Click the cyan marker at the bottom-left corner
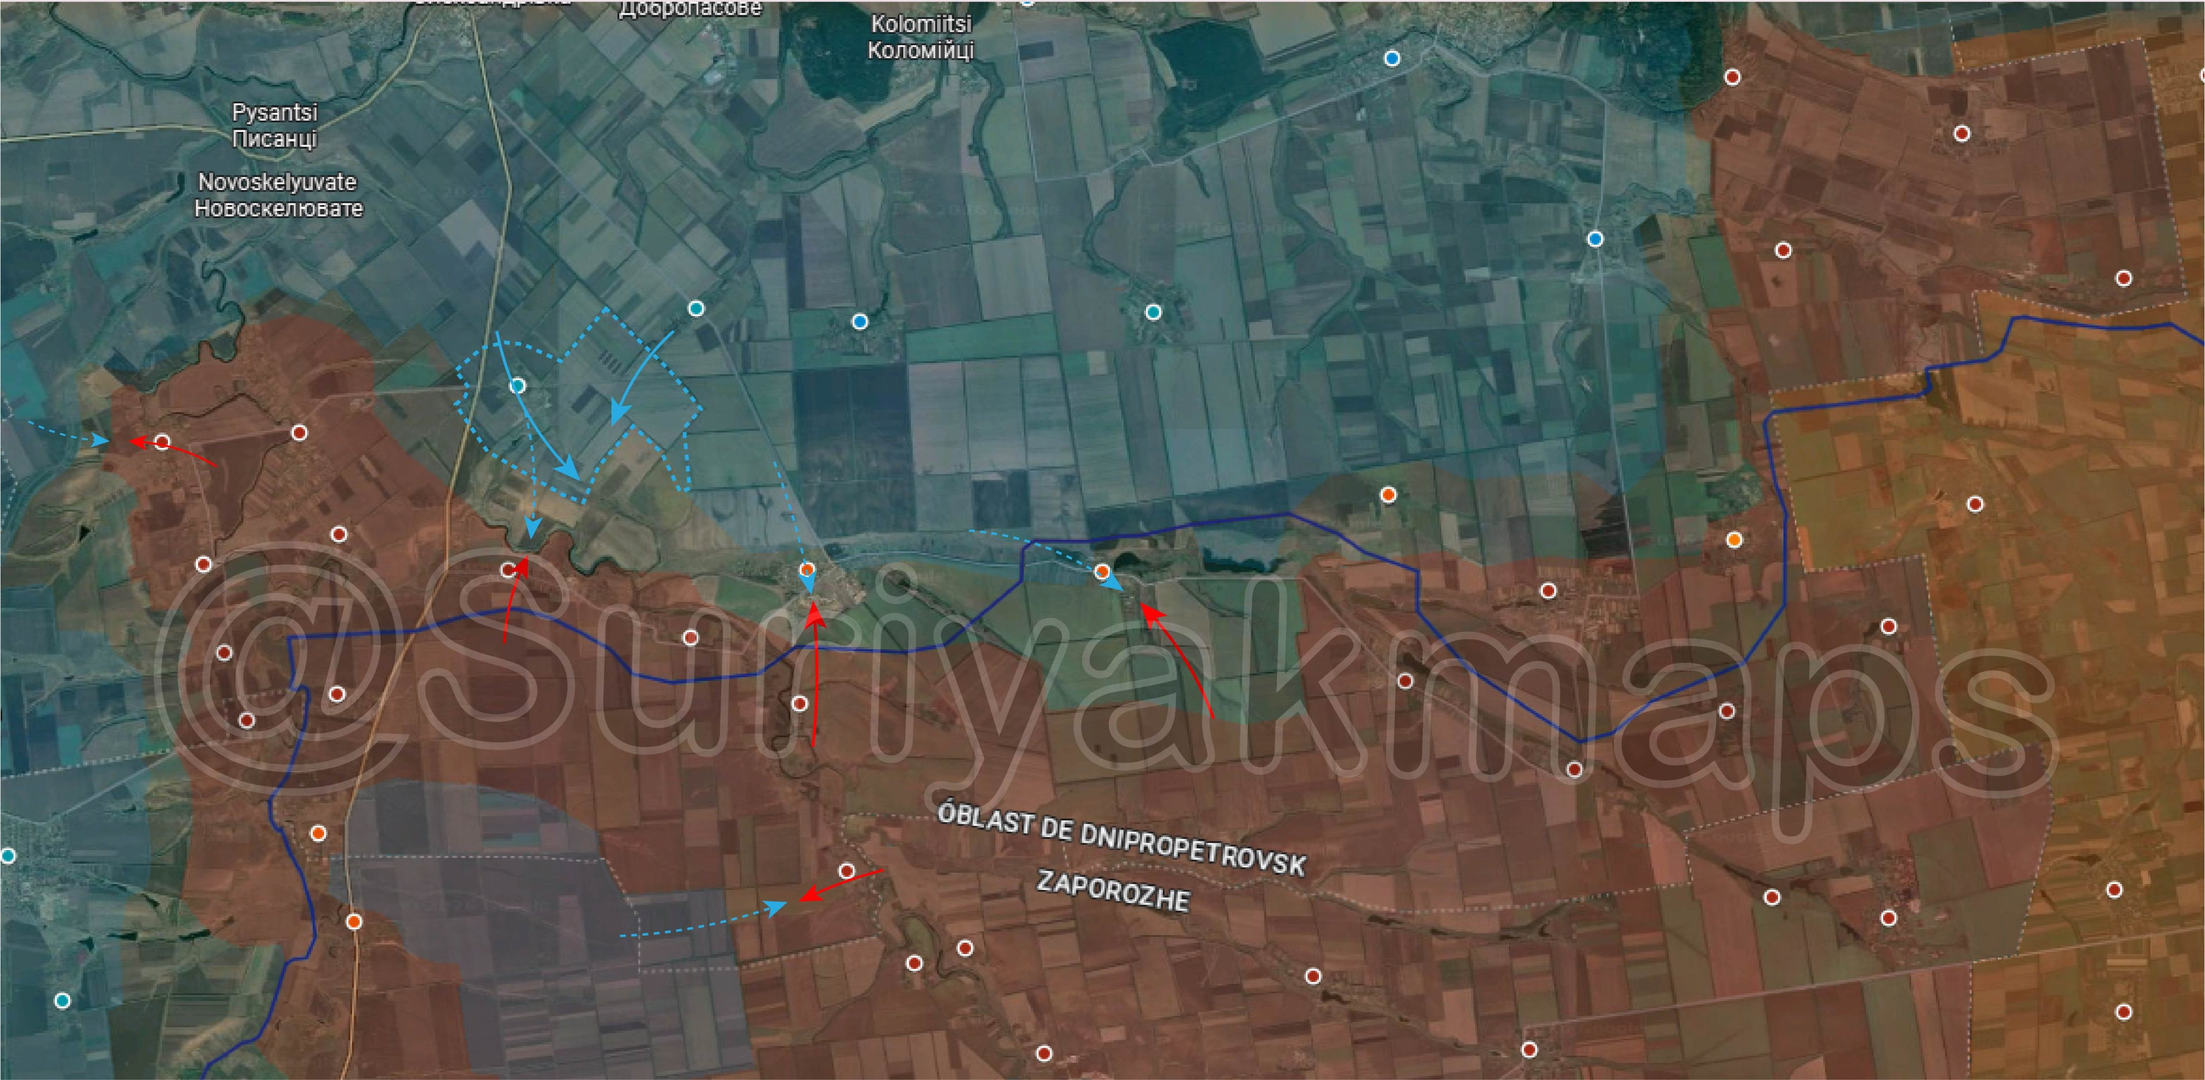 tap(62, 1000)
